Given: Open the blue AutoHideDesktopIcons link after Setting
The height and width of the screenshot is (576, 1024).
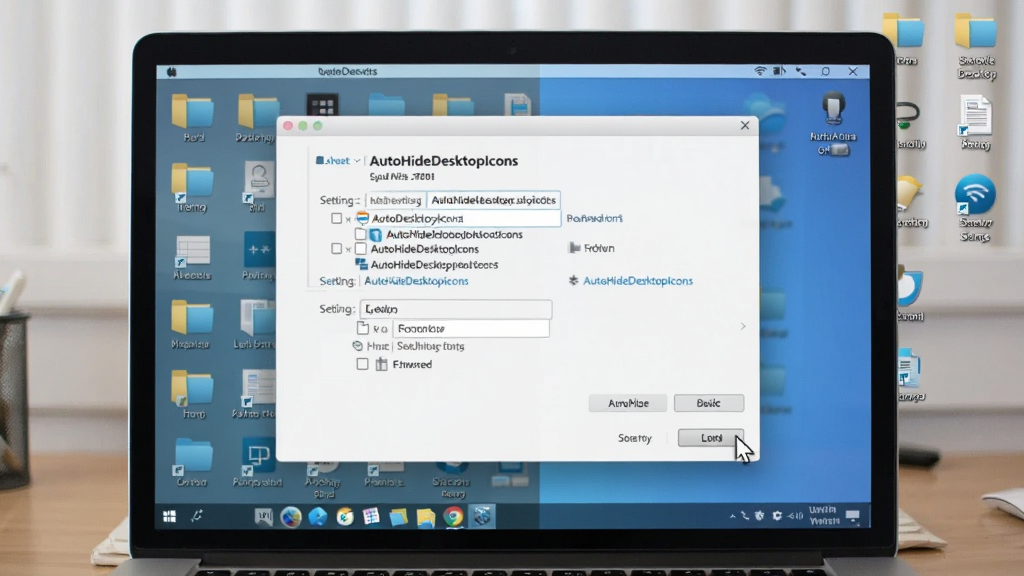Looking at the screenshot, I should click(416, 281).
